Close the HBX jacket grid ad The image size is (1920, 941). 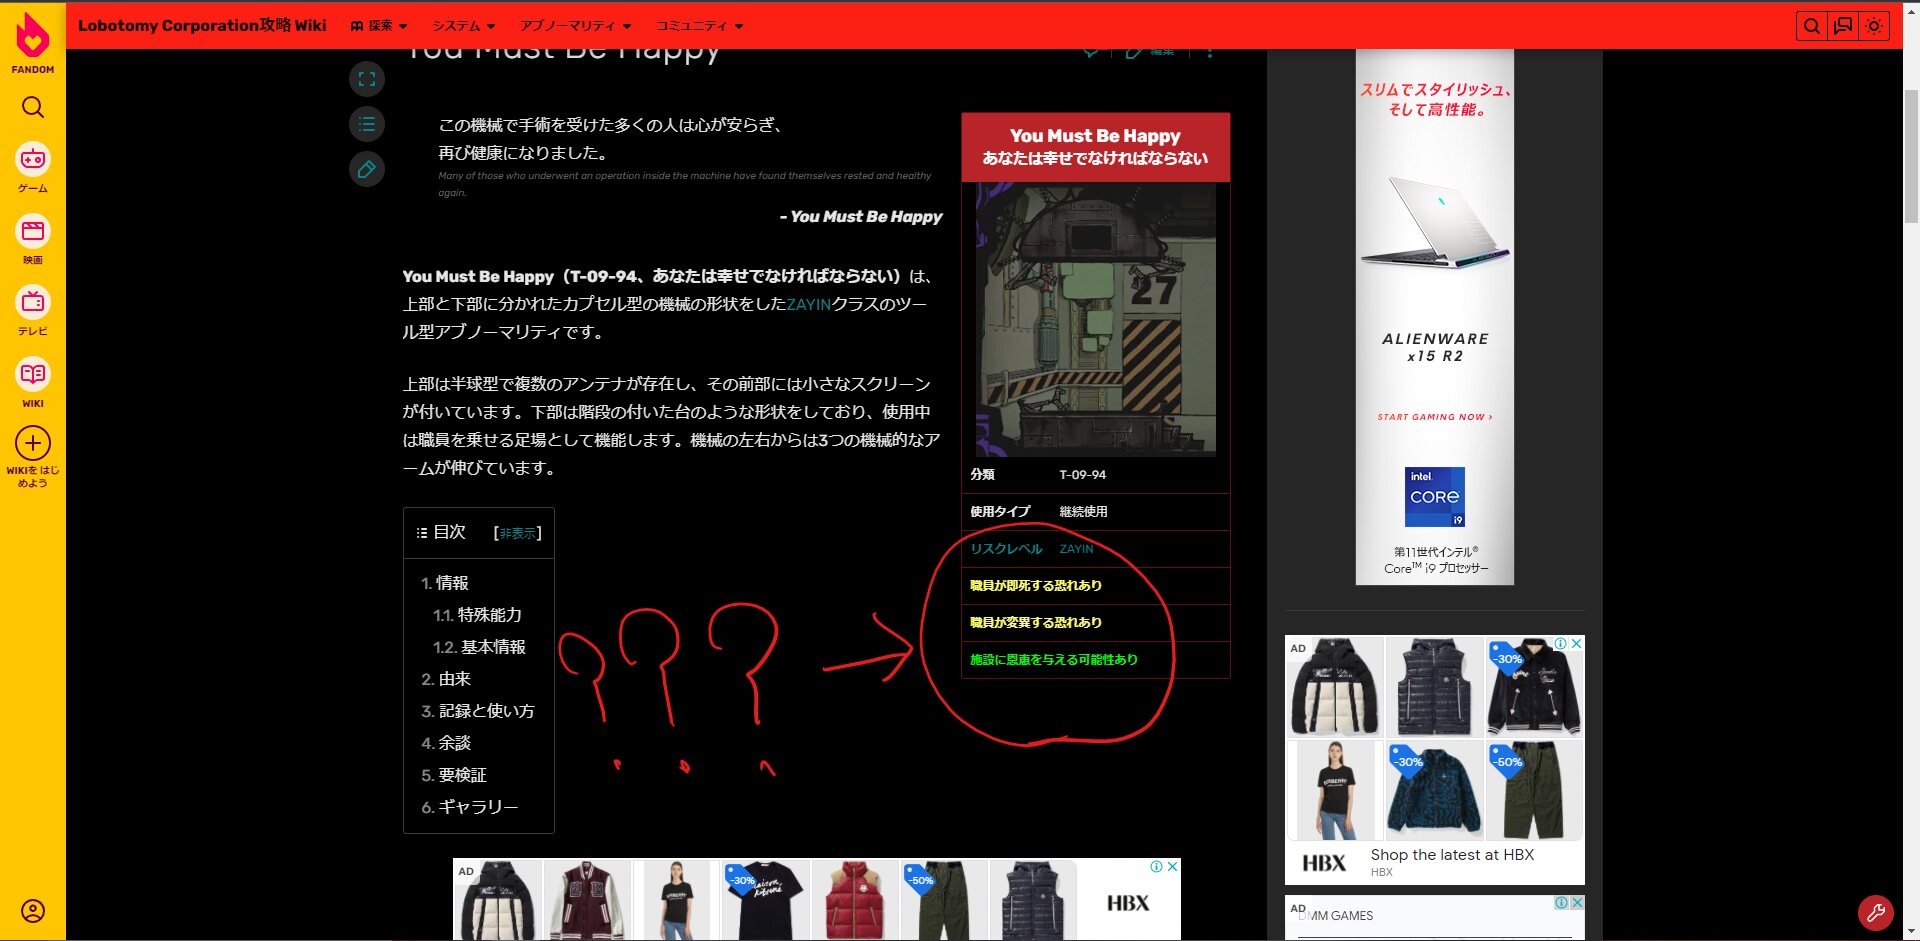click(x=1577, y=644)
